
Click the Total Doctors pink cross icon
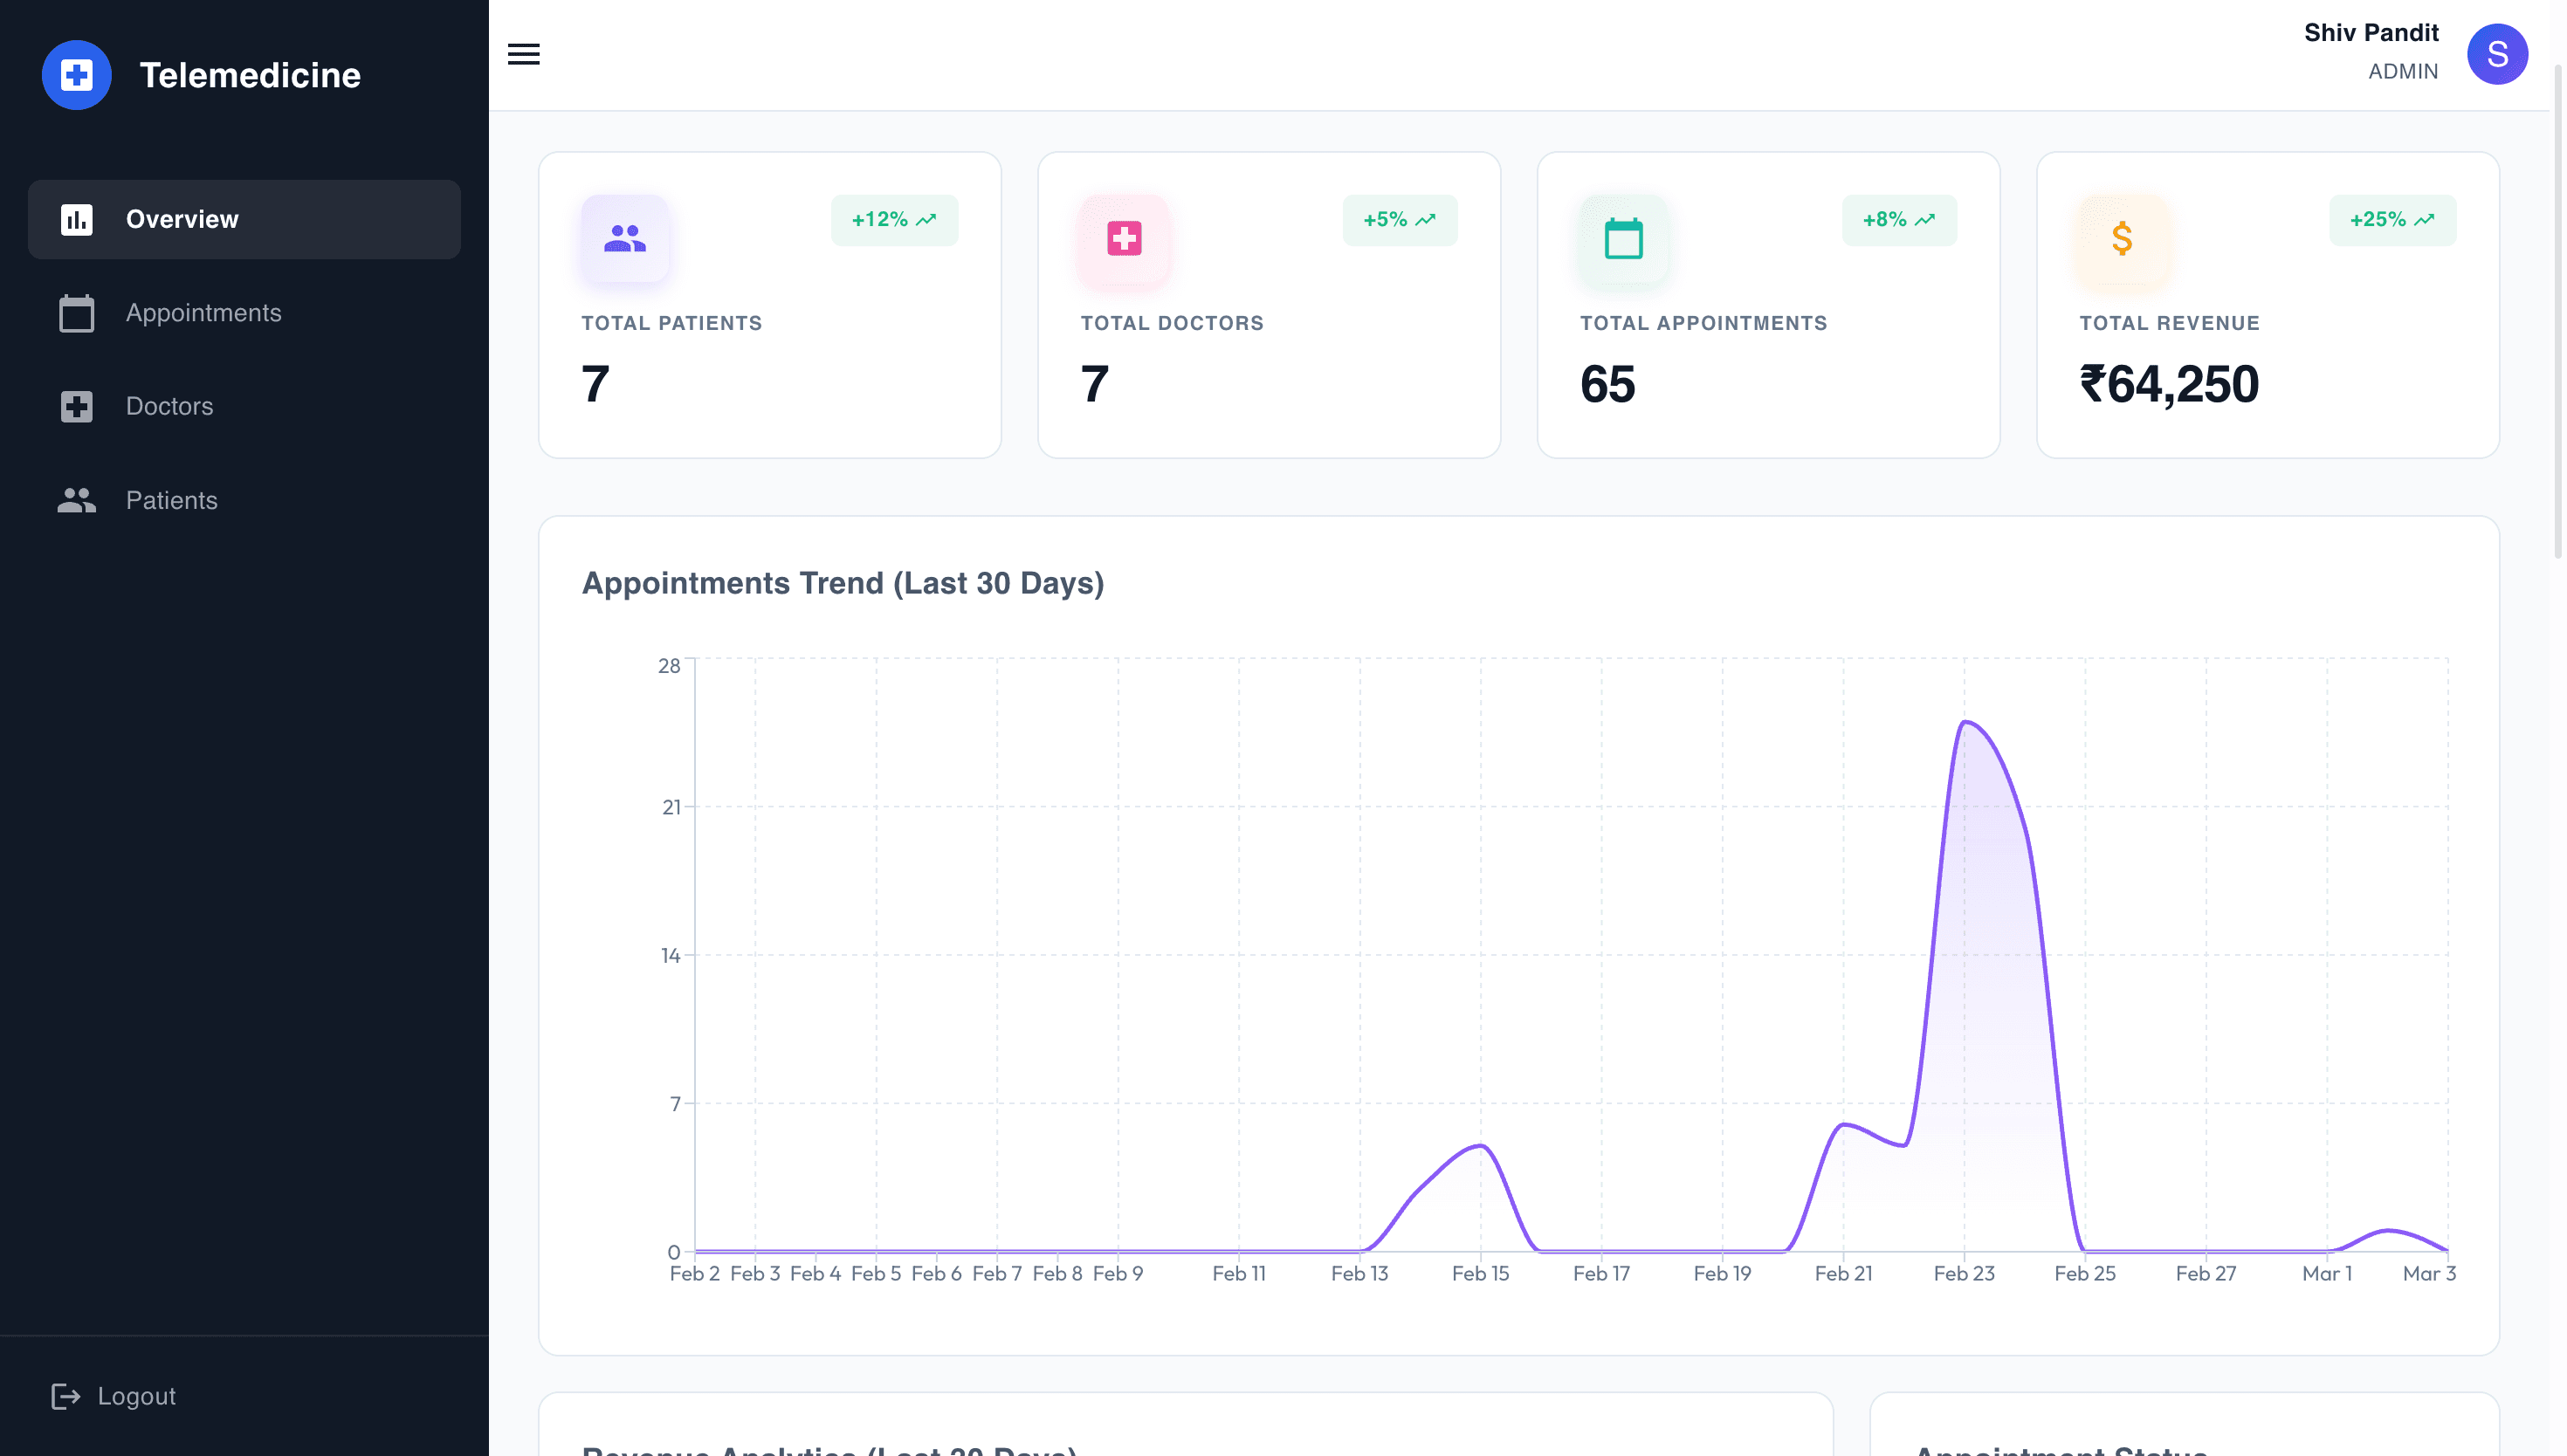(1124, 238)
